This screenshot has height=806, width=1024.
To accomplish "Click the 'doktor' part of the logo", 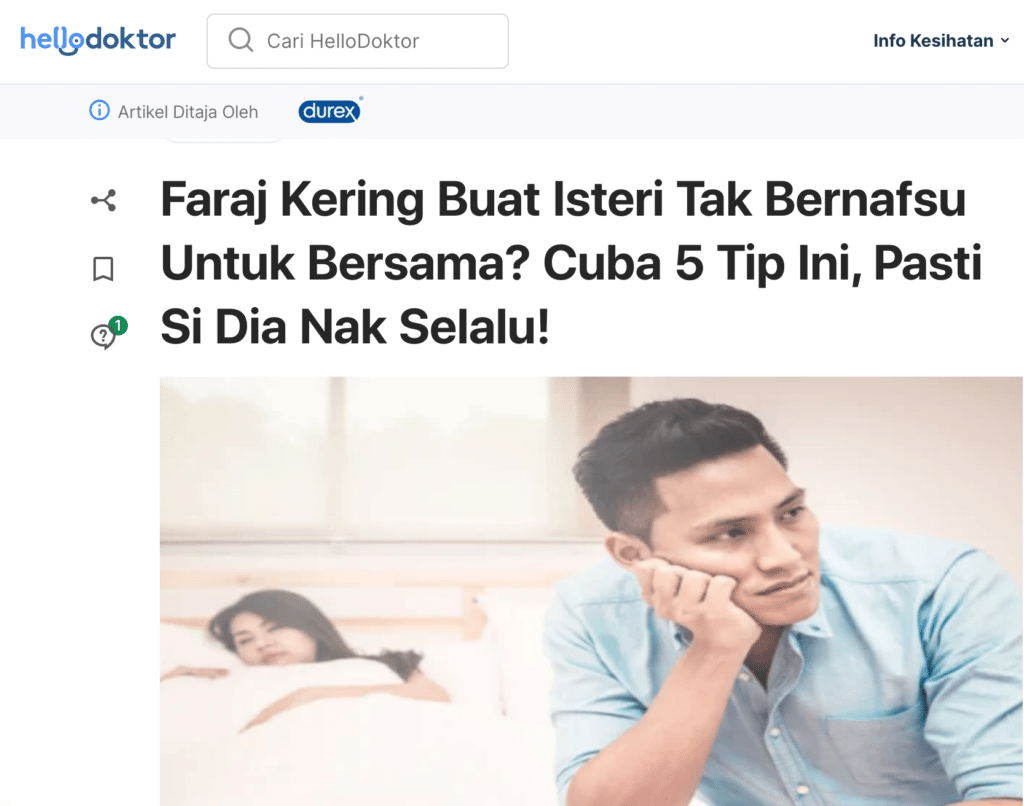I will 131,39.
